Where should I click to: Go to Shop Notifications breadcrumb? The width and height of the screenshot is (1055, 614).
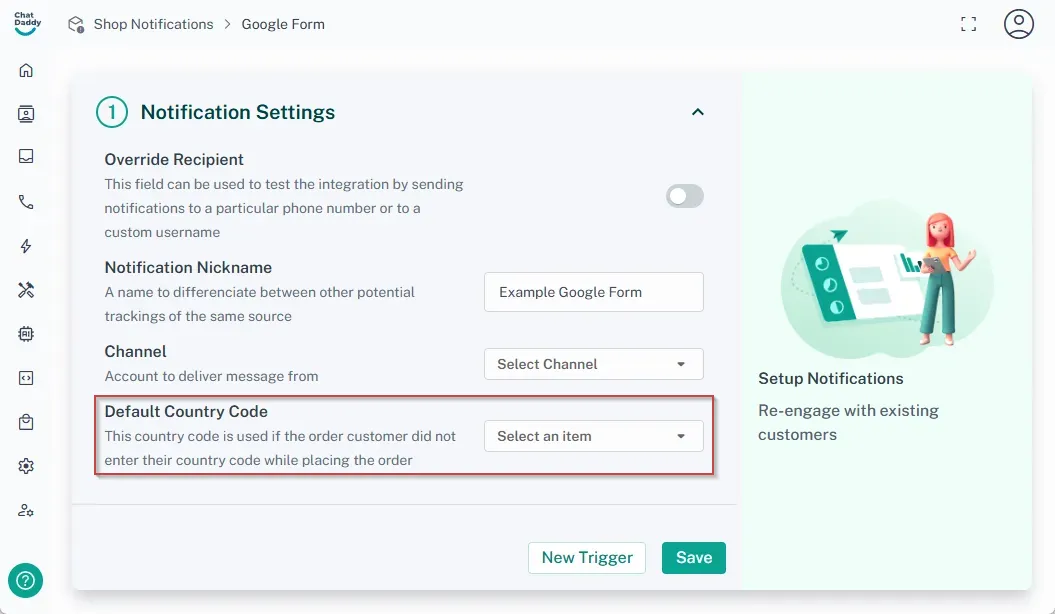coord(153,24)
